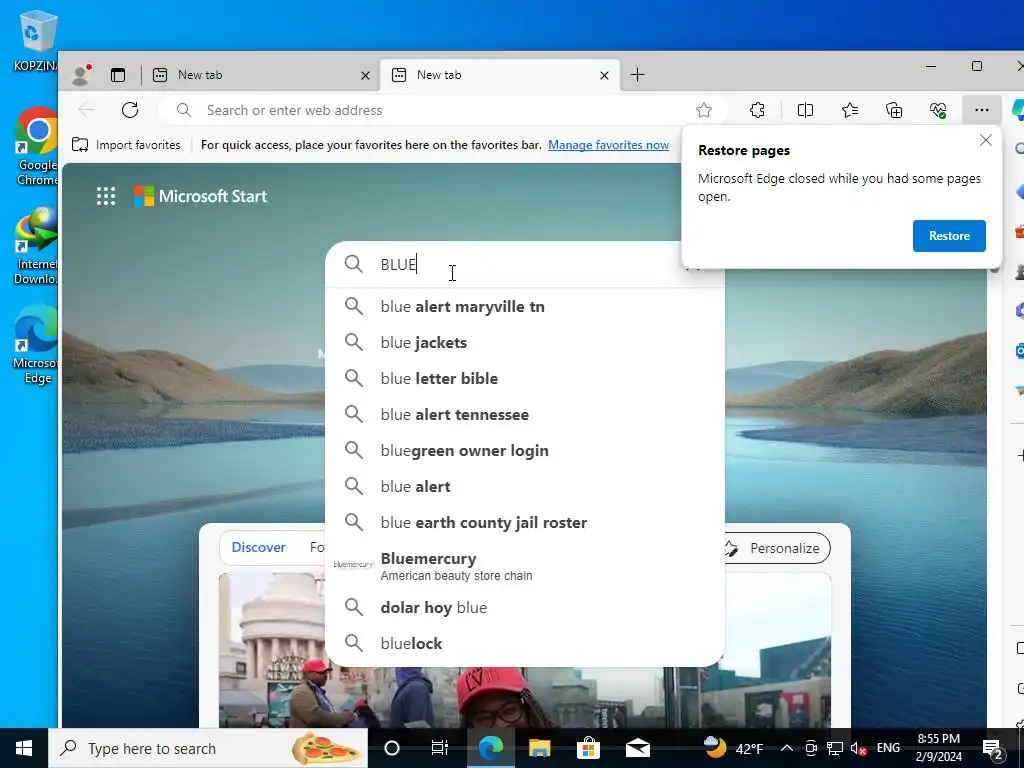Open Recycle Bin on the desktop
This screenshot has height=768, width=1024.
point(36,40)
